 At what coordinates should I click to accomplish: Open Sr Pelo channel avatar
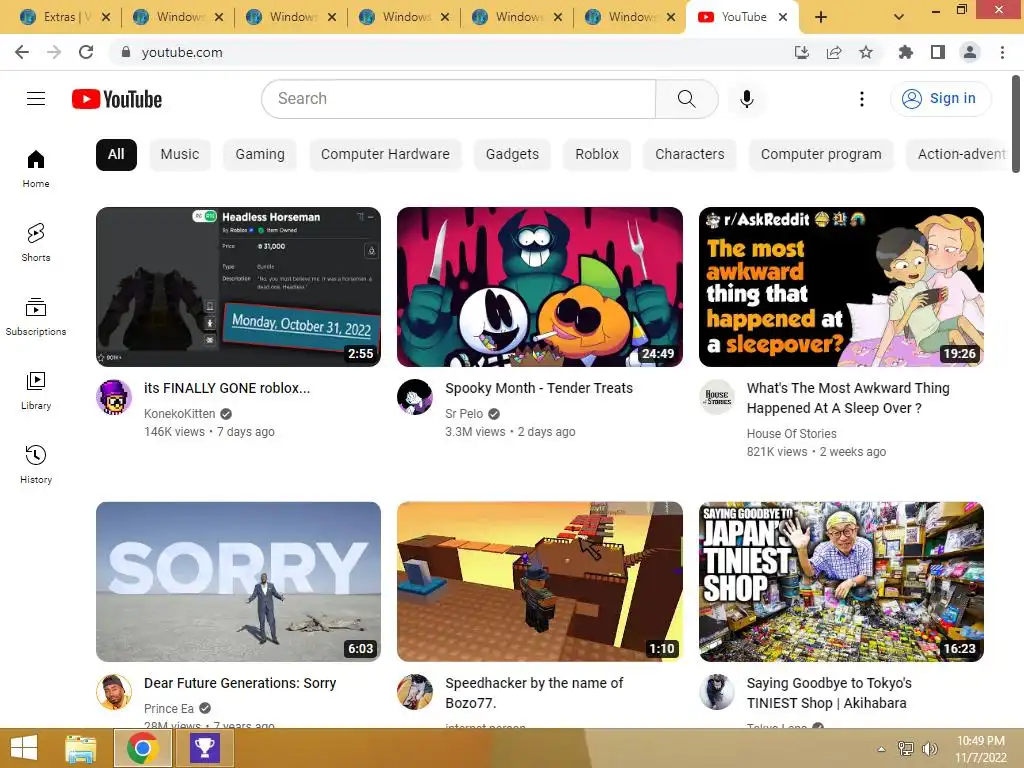coord(415,397)
